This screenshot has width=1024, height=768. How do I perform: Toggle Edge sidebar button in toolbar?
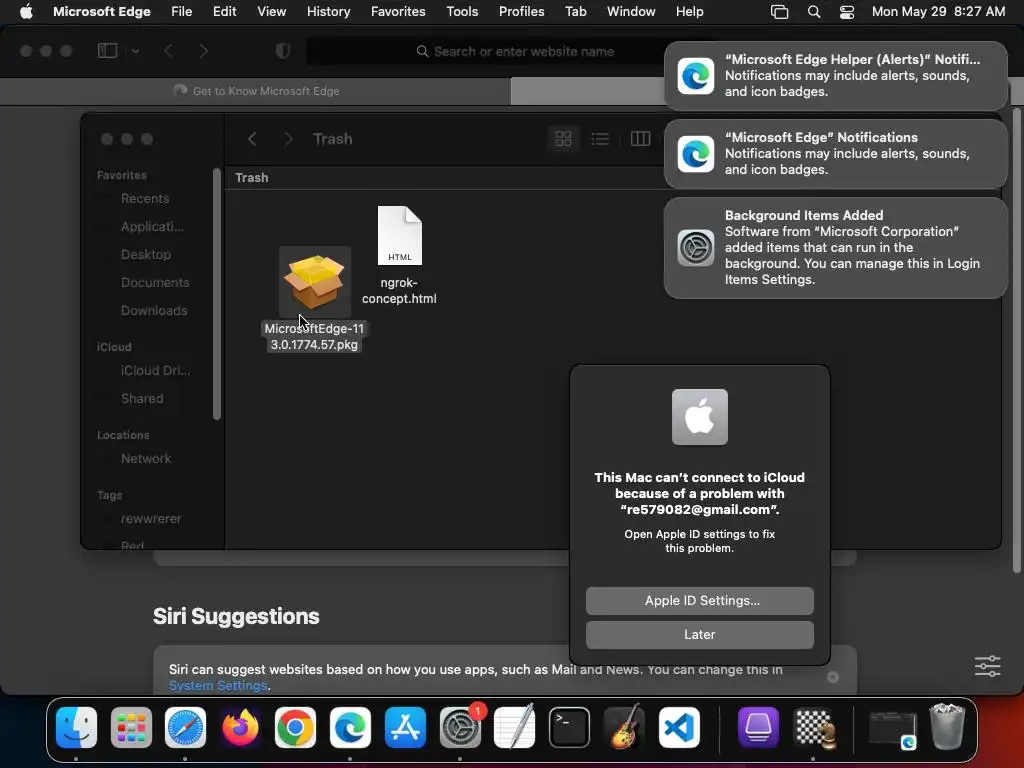(108, 51)
